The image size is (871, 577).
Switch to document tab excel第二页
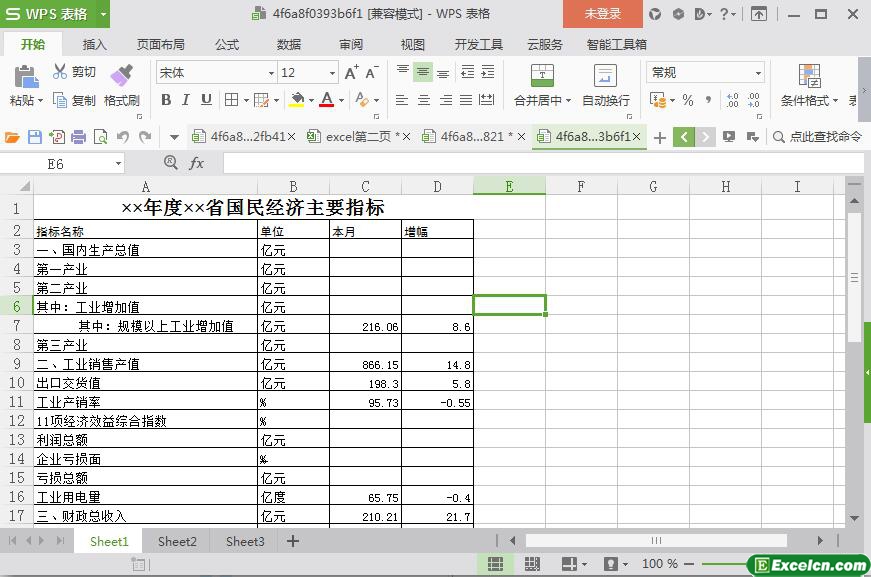(x=358, y=137)
